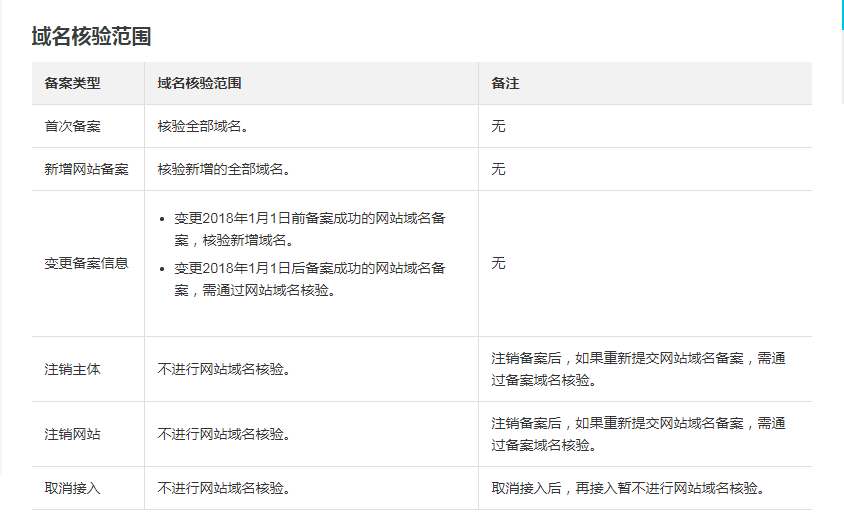Select the 首次备案 row label
Image resolution: width=844 pixels, height=526 pixels.
[x=73, y=127]
